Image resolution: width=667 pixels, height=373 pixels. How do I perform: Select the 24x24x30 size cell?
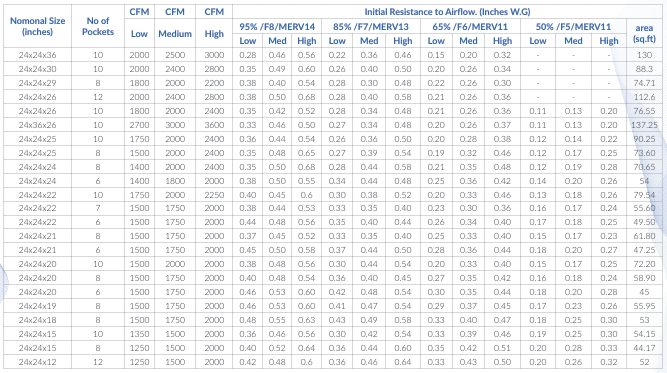tap(37, 69)
